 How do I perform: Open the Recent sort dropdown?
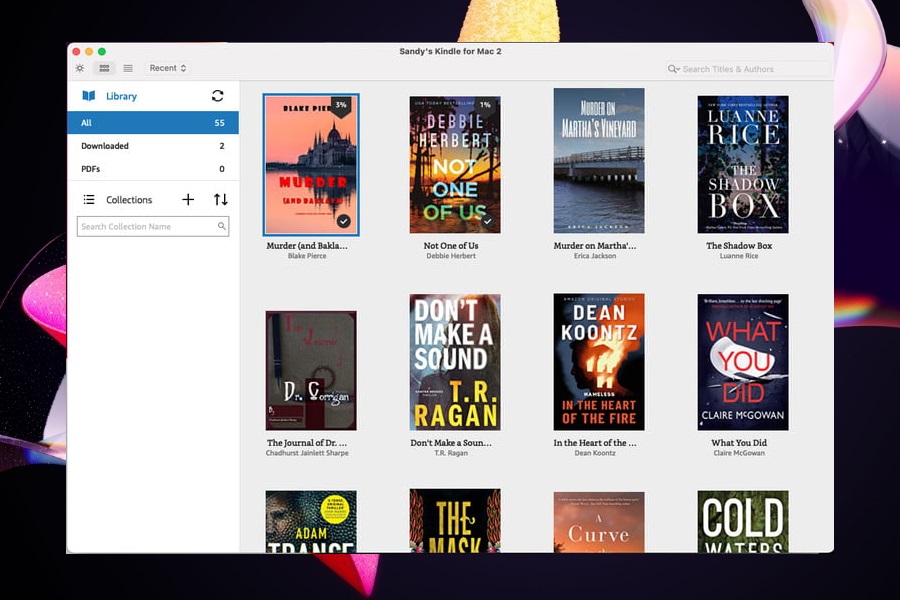tap(165, 68)
